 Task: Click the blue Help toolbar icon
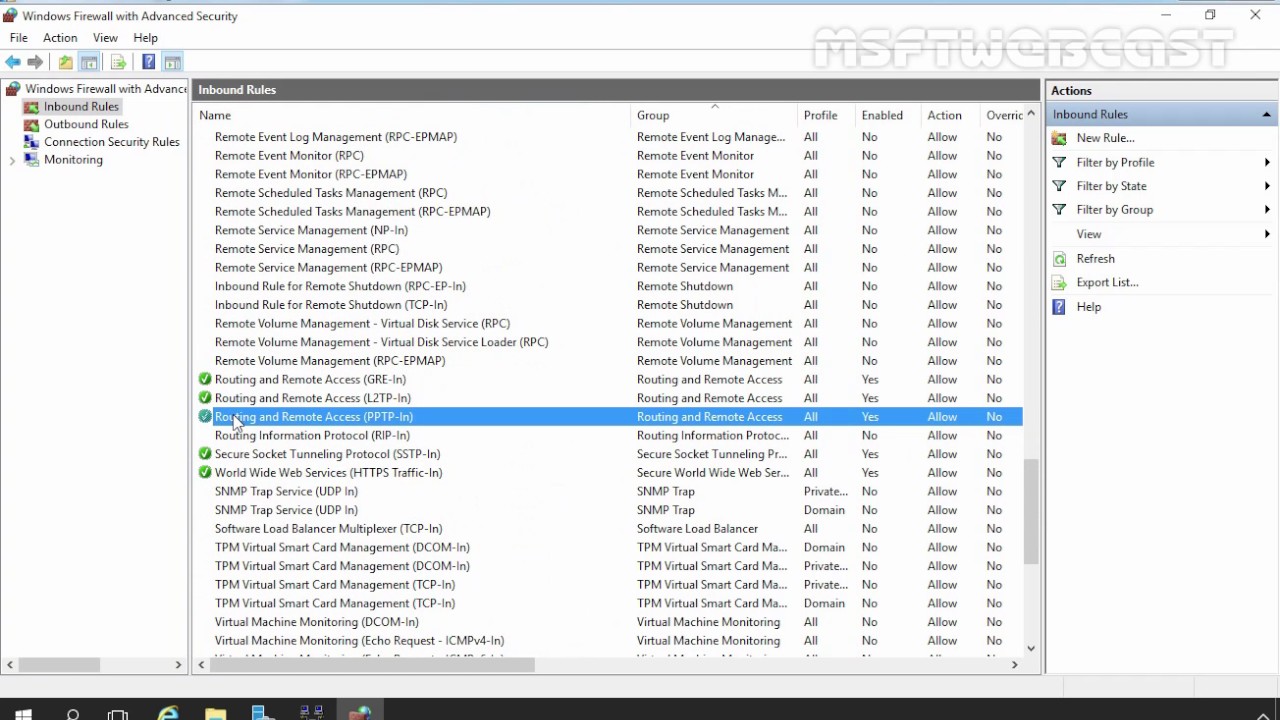pos(148,62)
